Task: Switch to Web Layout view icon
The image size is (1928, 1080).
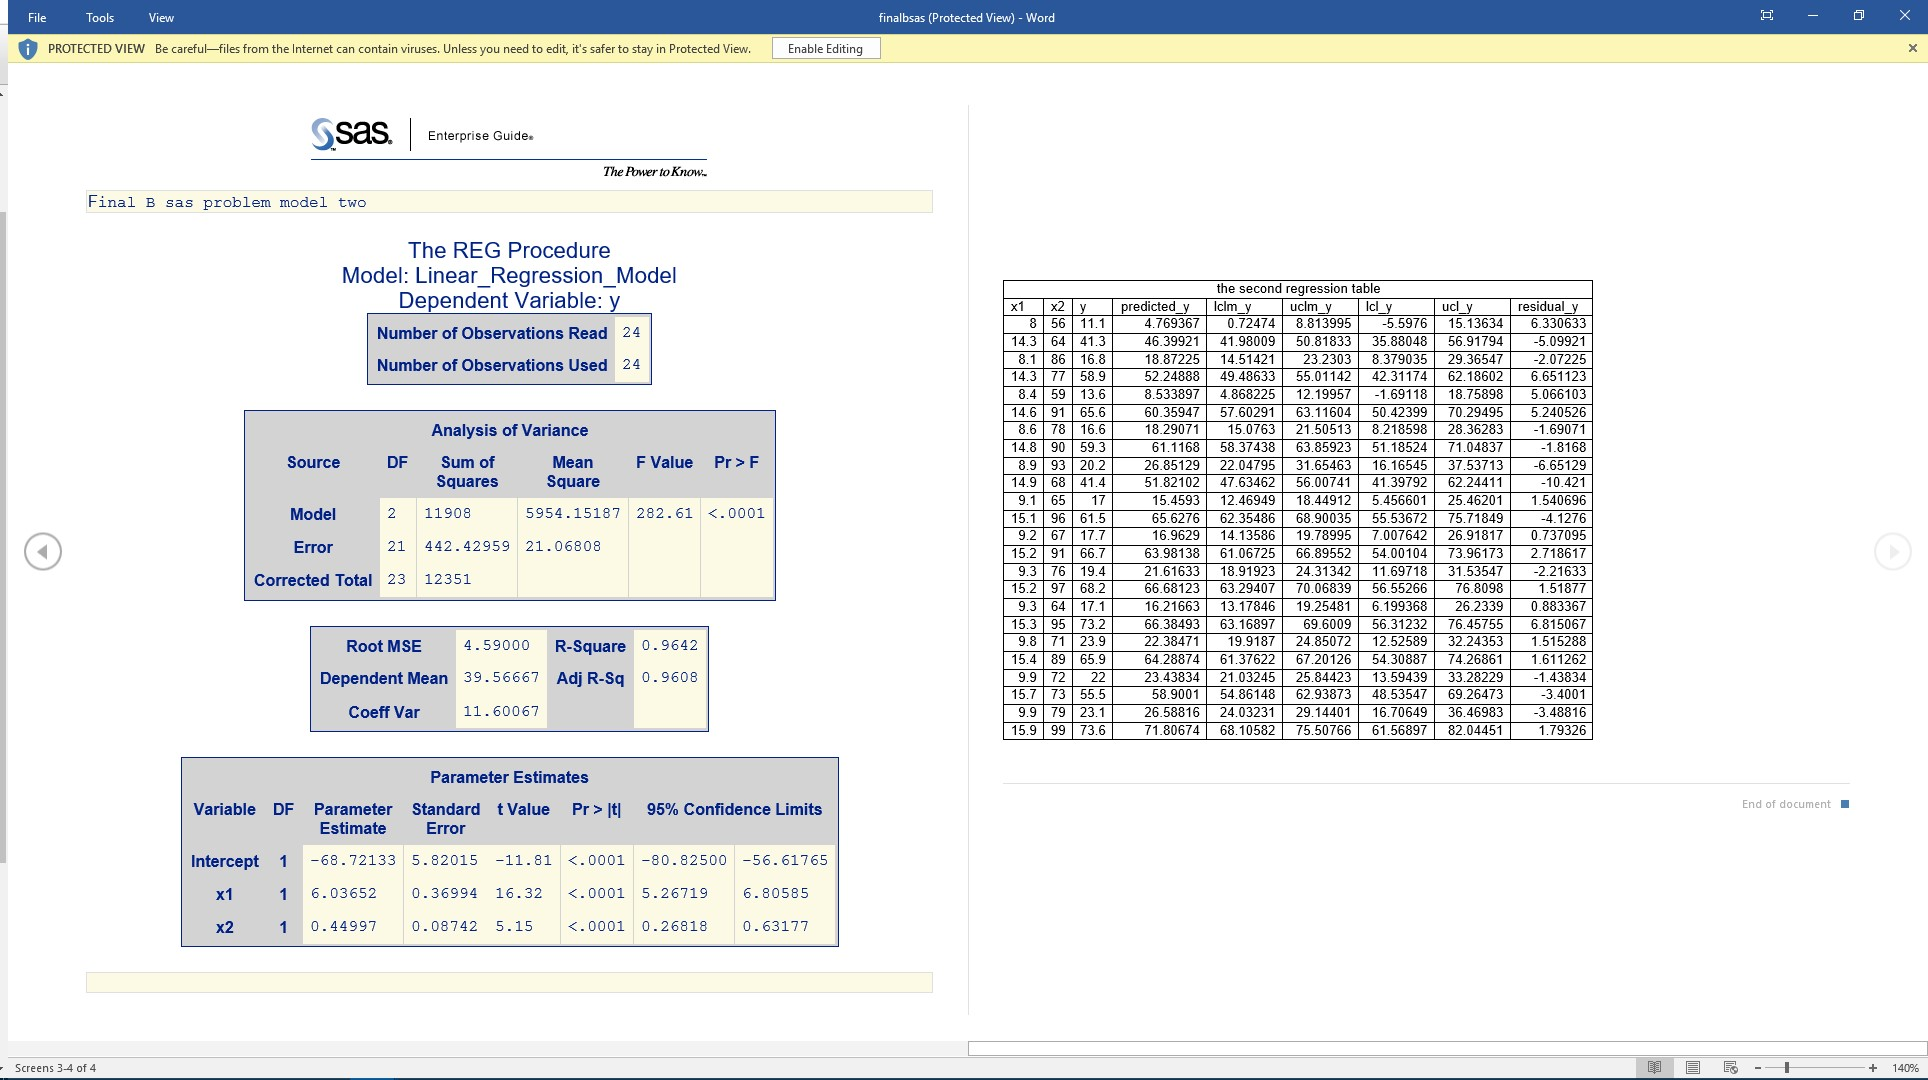Action: tap(1731, 1068)
